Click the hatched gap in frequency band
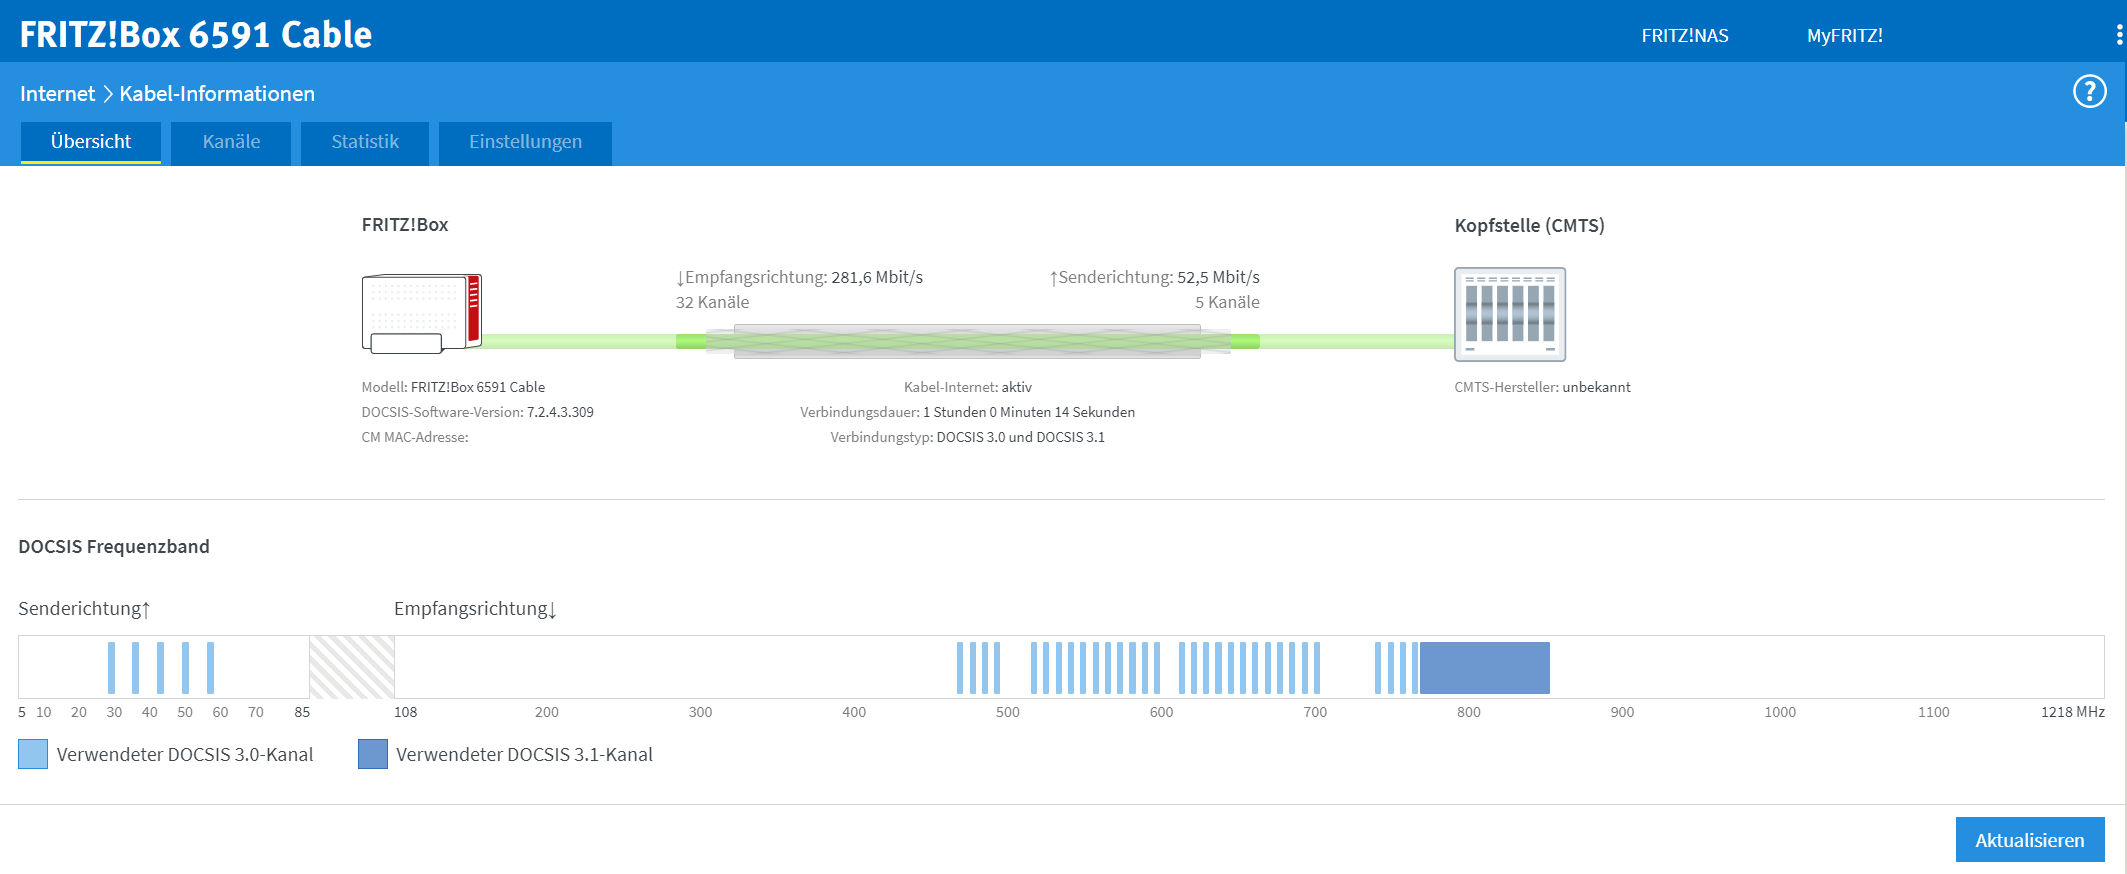 click(352, 667)
